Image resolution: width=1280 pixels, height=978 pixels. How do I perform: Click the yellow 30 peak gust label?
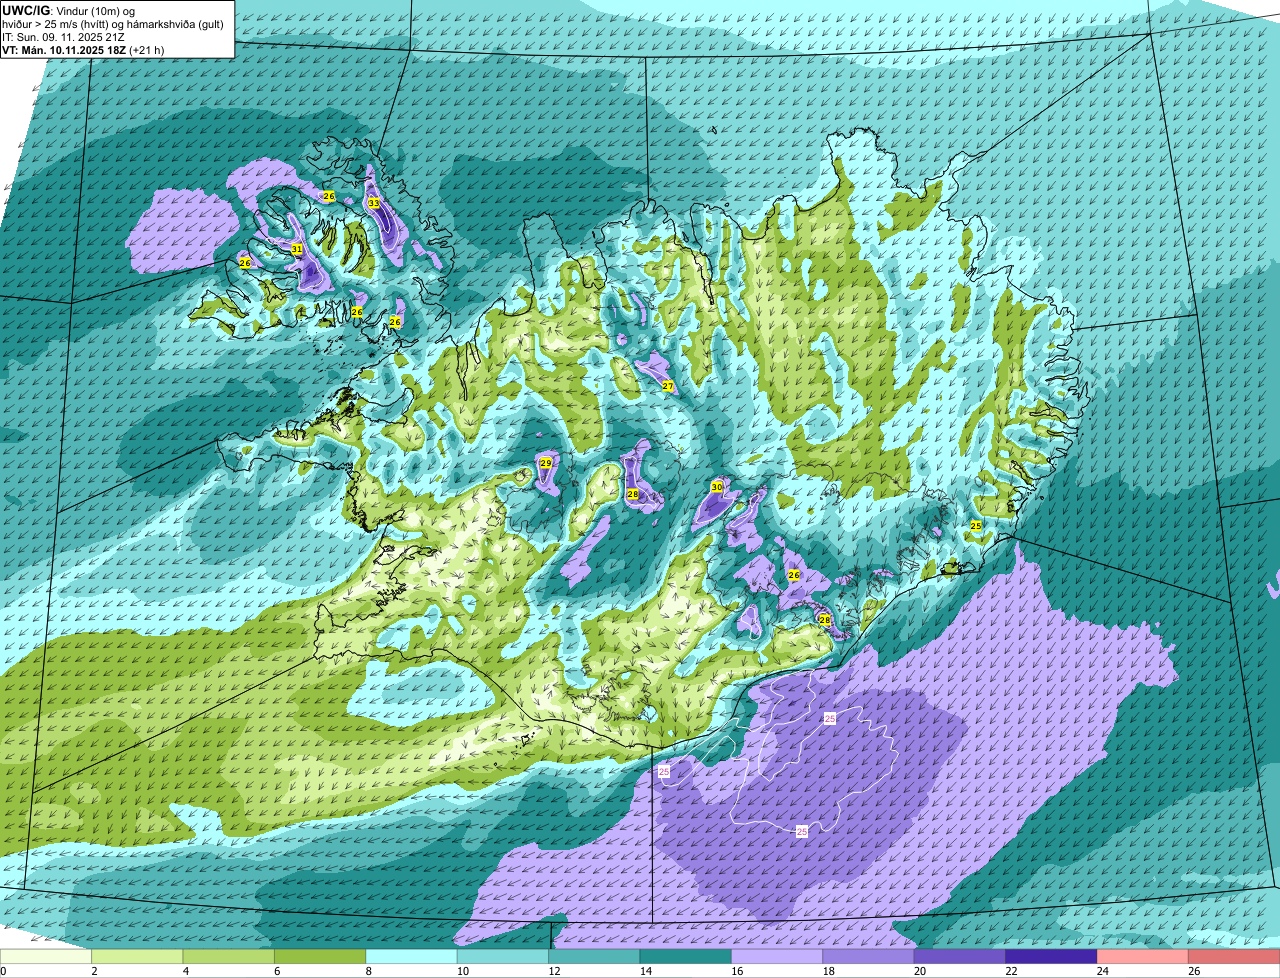click(x=716, y=486)
